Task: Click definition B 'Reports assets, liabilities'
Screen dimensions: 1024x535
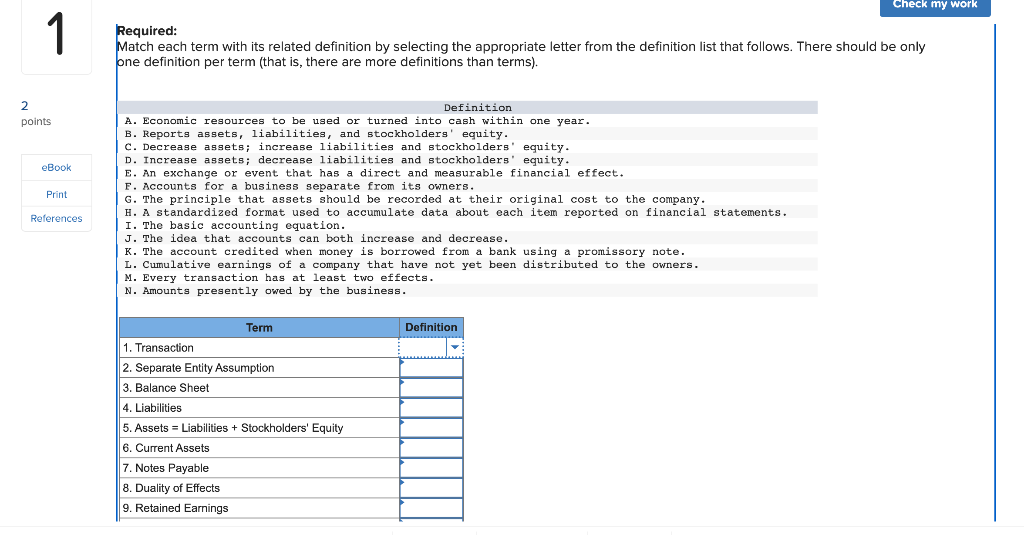Action: pyautogui.click(x=316, y=134)
